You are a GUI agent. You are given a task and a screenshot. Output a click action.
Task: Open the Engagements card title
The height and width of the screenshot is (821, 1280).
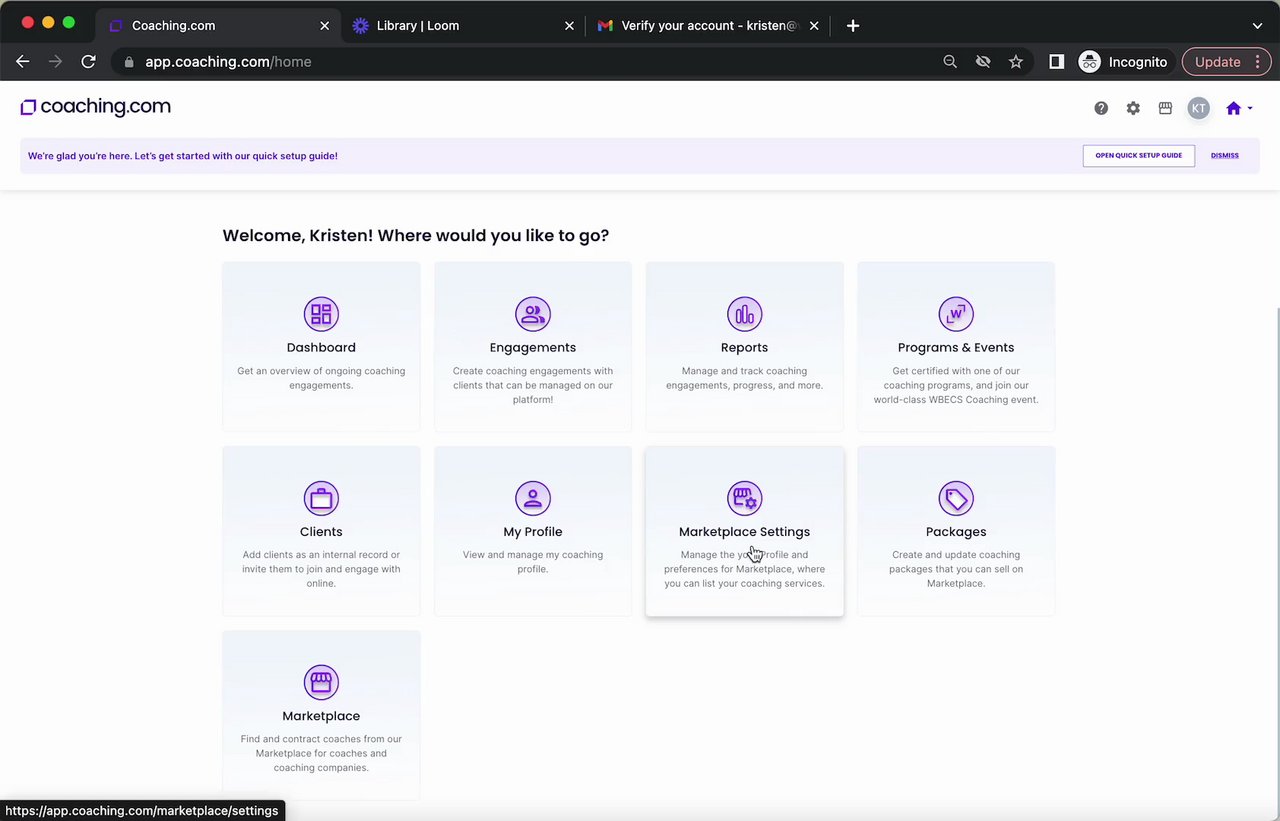[x=533, y=348]
